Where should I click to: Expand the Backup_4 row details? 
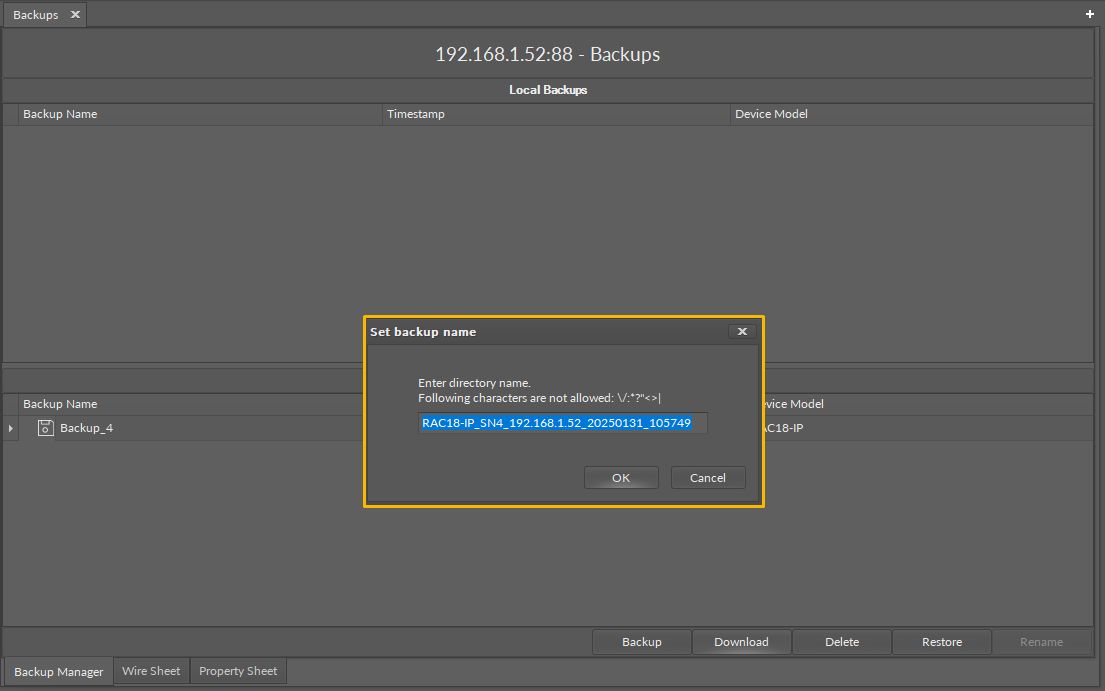pyautogui.click(x=9, y=427)
